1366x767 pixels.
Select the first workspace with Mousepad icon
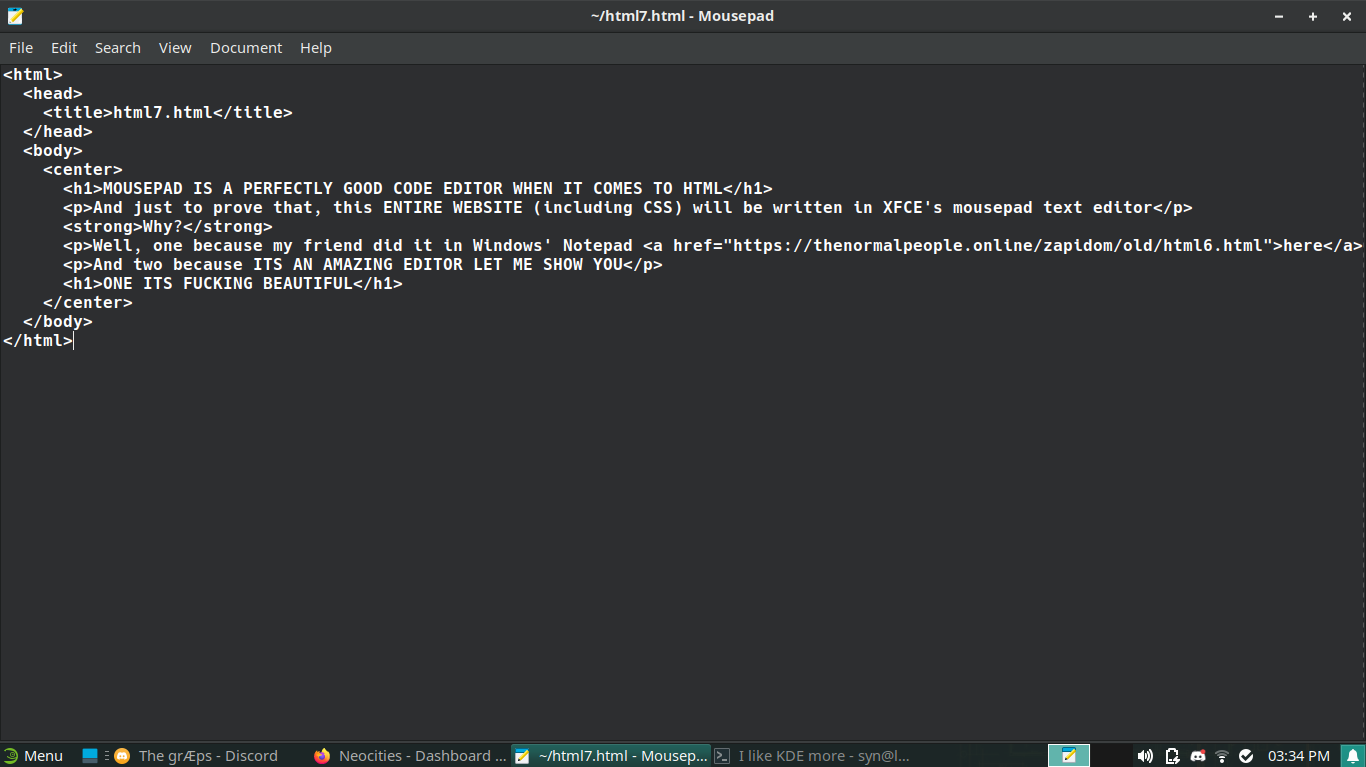point(1069,756)
